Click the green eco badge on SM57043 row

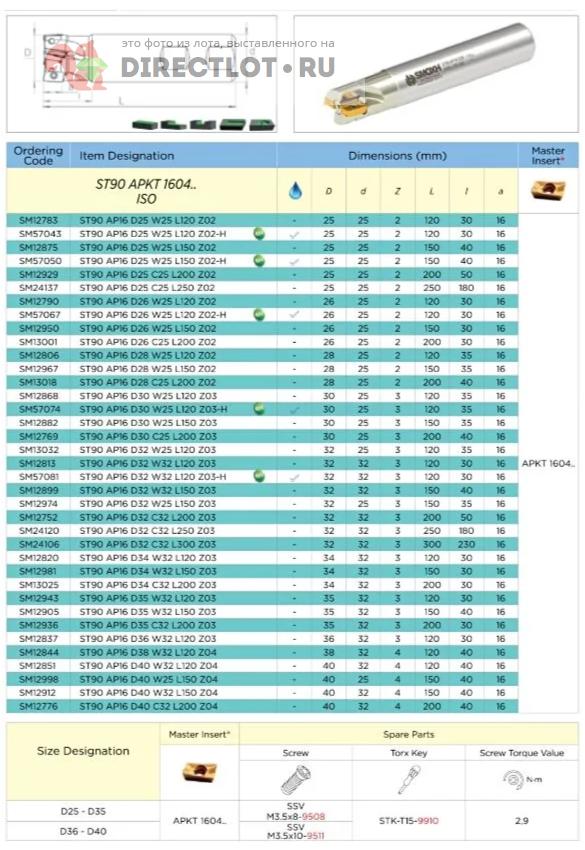pos(260,234)
